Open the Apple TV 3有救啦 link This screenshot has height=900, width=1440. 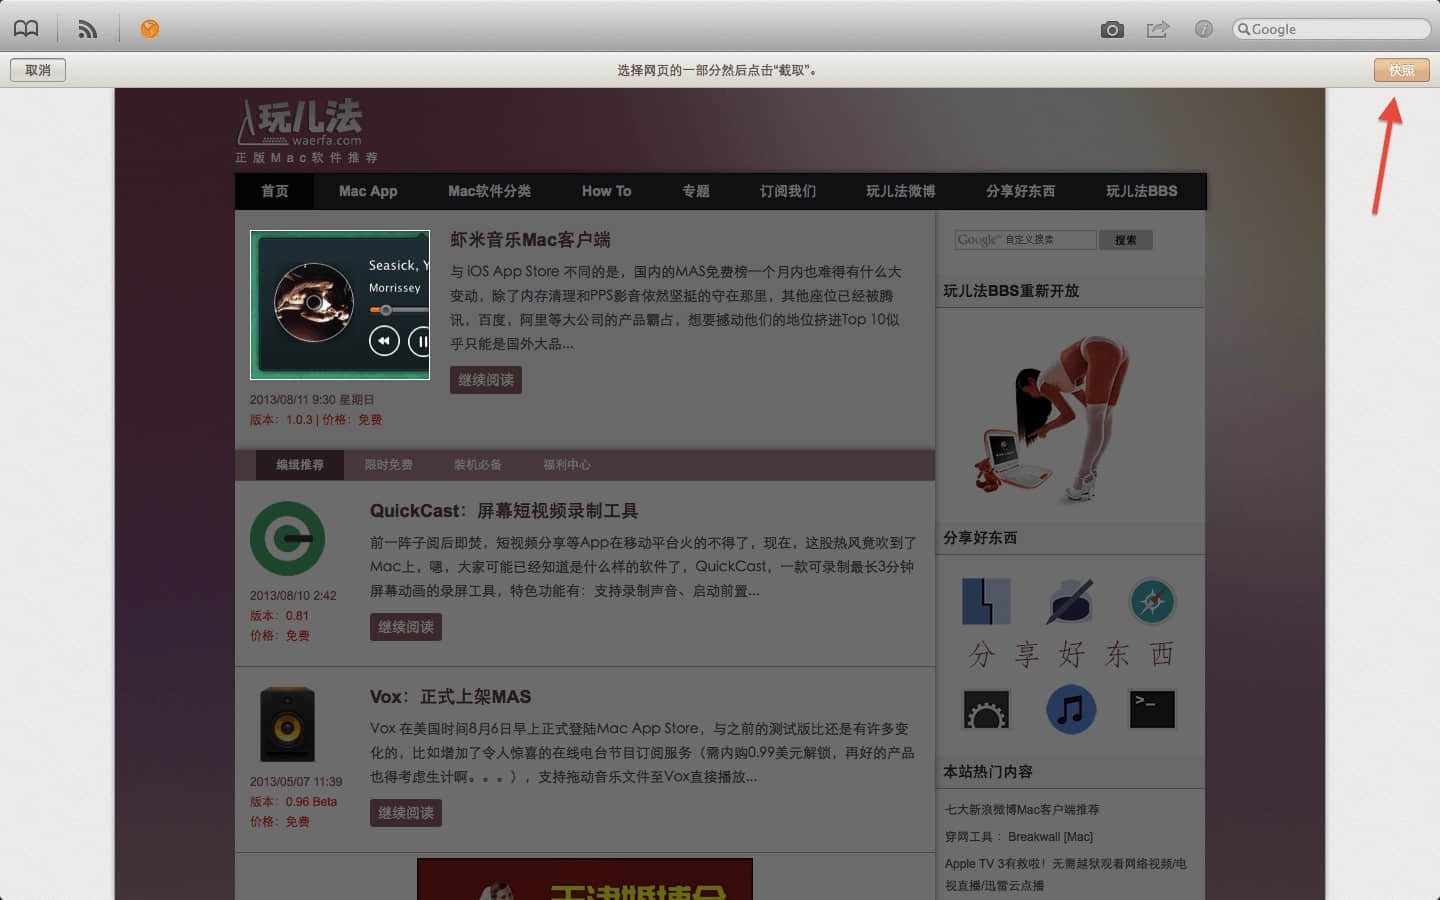click(1066, 874)
